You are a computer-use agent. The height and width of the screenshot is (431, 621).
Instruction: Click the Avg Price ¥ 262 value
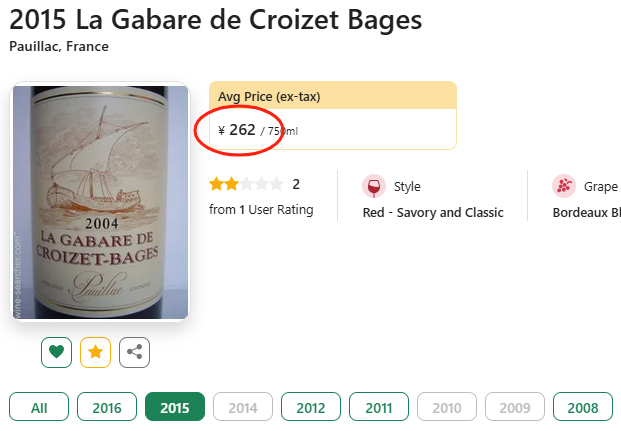tap(243, 129)
